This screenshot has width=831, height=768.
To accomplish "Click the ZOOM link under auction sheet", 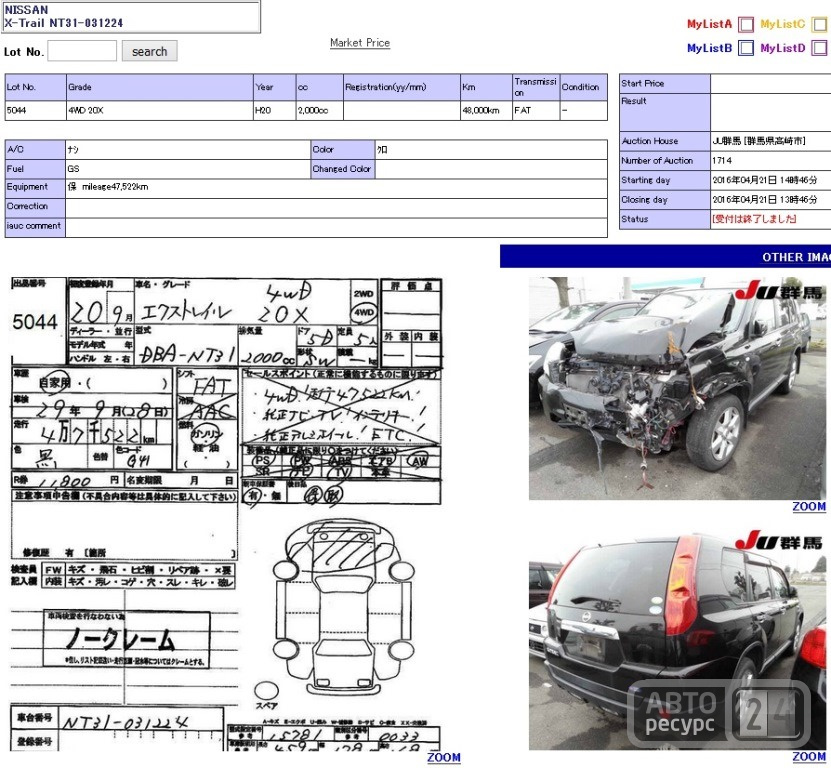I will coord(444,757).
